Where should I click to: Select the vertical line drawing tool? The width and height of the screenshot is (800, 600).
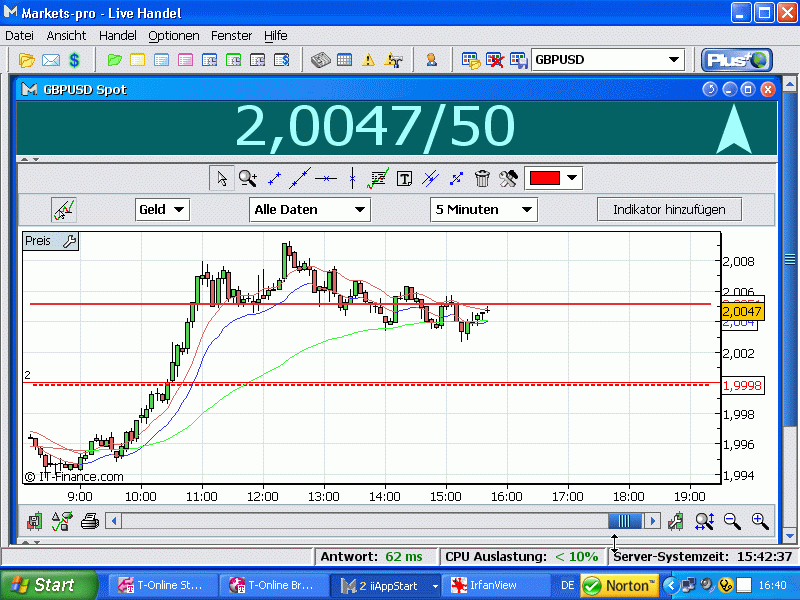click(352, 179)
